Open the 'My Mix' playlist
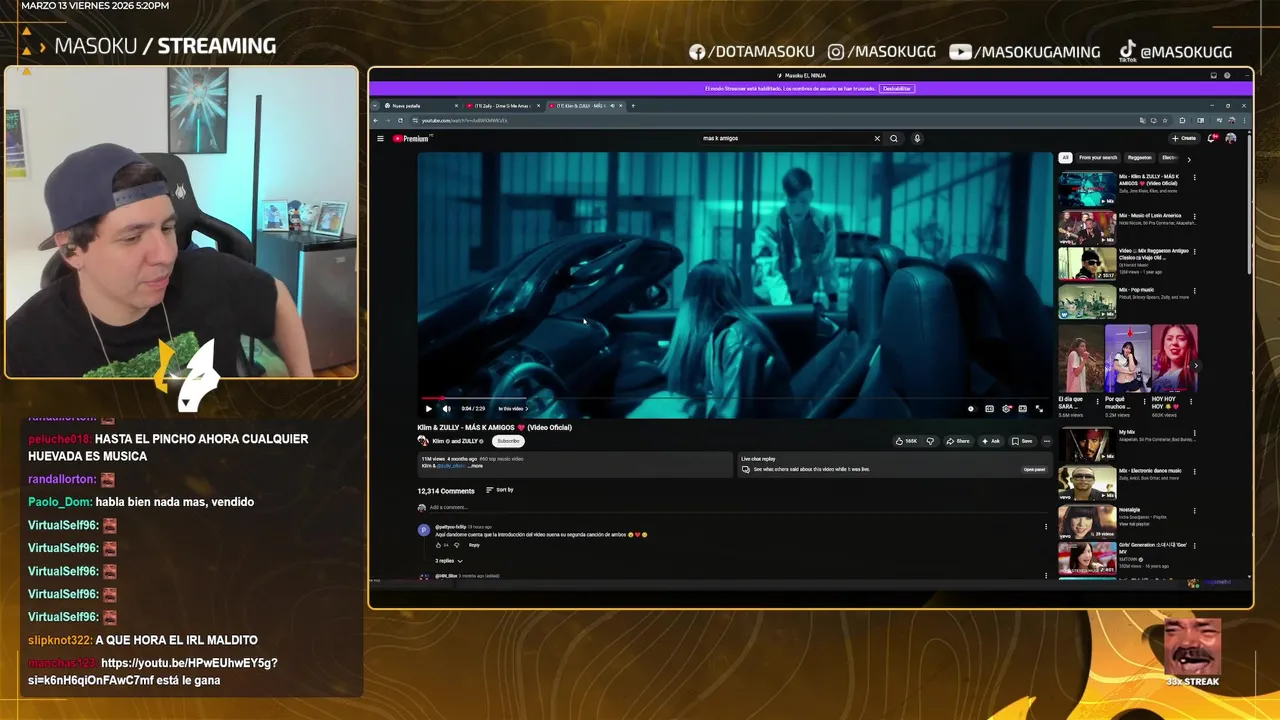This screenshot has width=1280, height=720. pos(1087,445)
